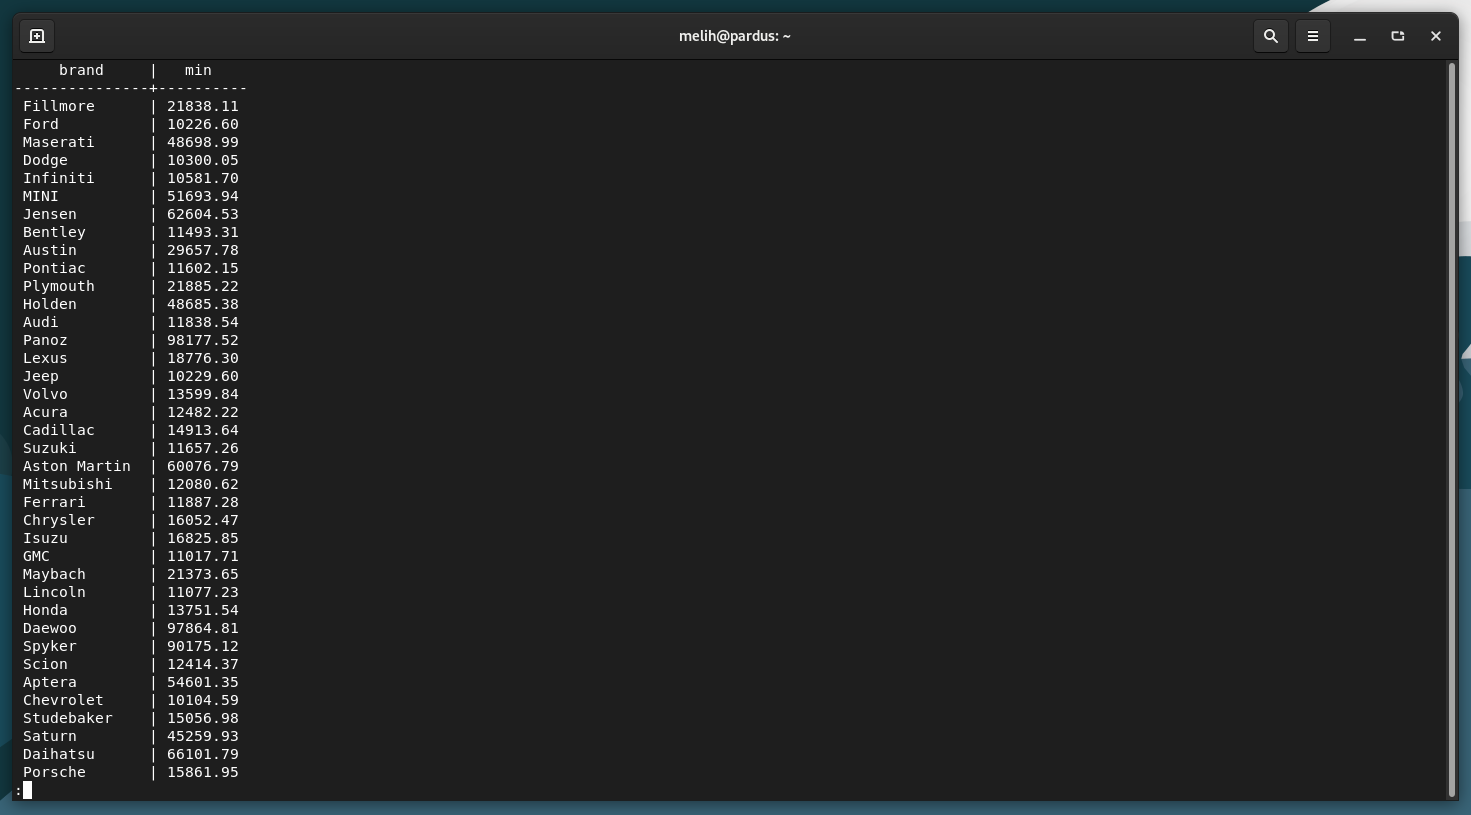
Task: Click the Volvo brand entry
Action: [x=45, y=394]
